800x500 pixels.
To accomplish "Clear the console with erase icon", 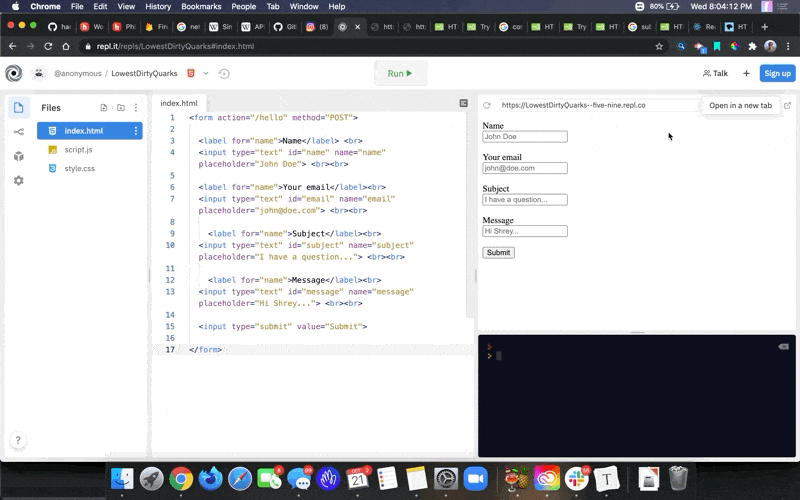I will click(783, 346).
